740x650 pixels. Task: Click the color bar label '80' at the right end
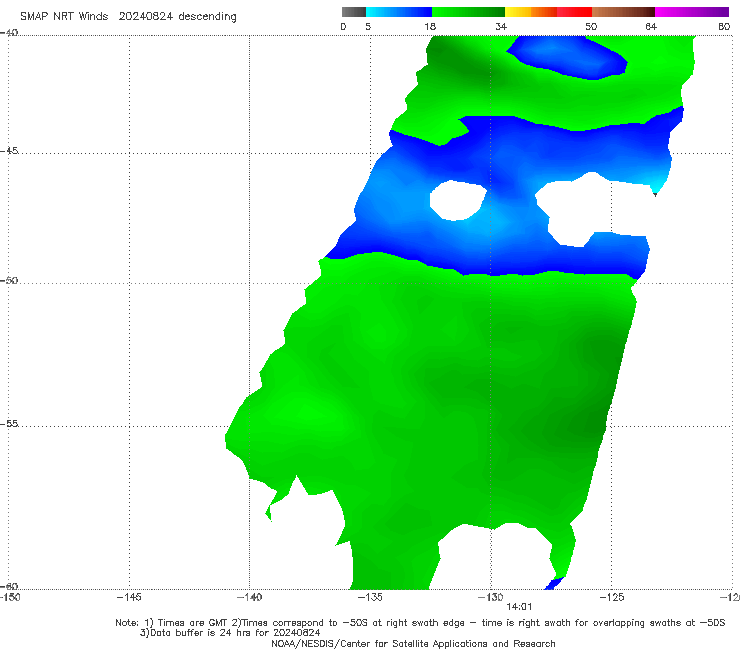[724, 27]
